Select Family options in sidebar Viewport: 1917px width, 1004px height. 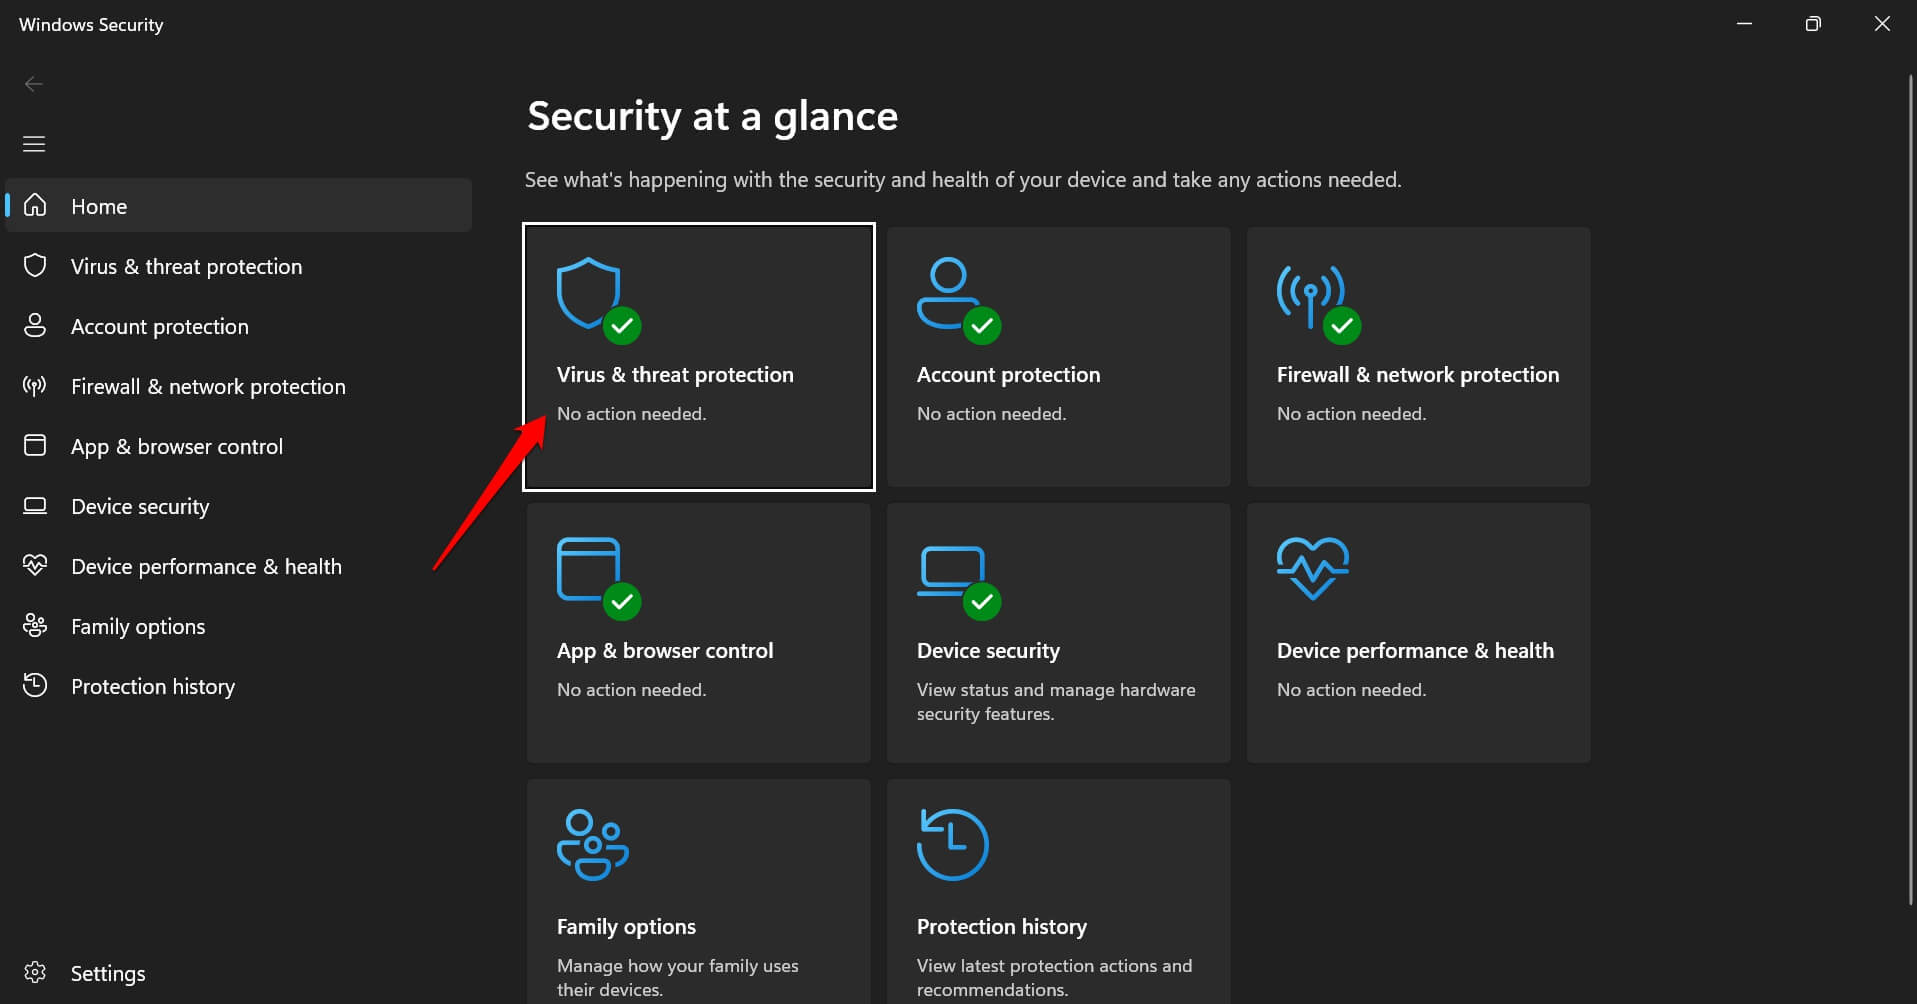click(x=238, y=626)
